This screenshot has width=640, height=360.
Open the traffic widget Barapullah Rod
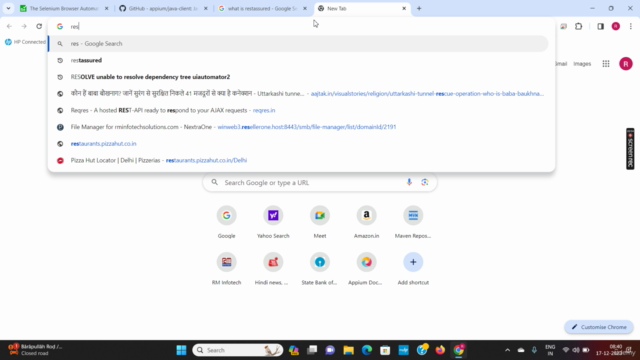35,350
